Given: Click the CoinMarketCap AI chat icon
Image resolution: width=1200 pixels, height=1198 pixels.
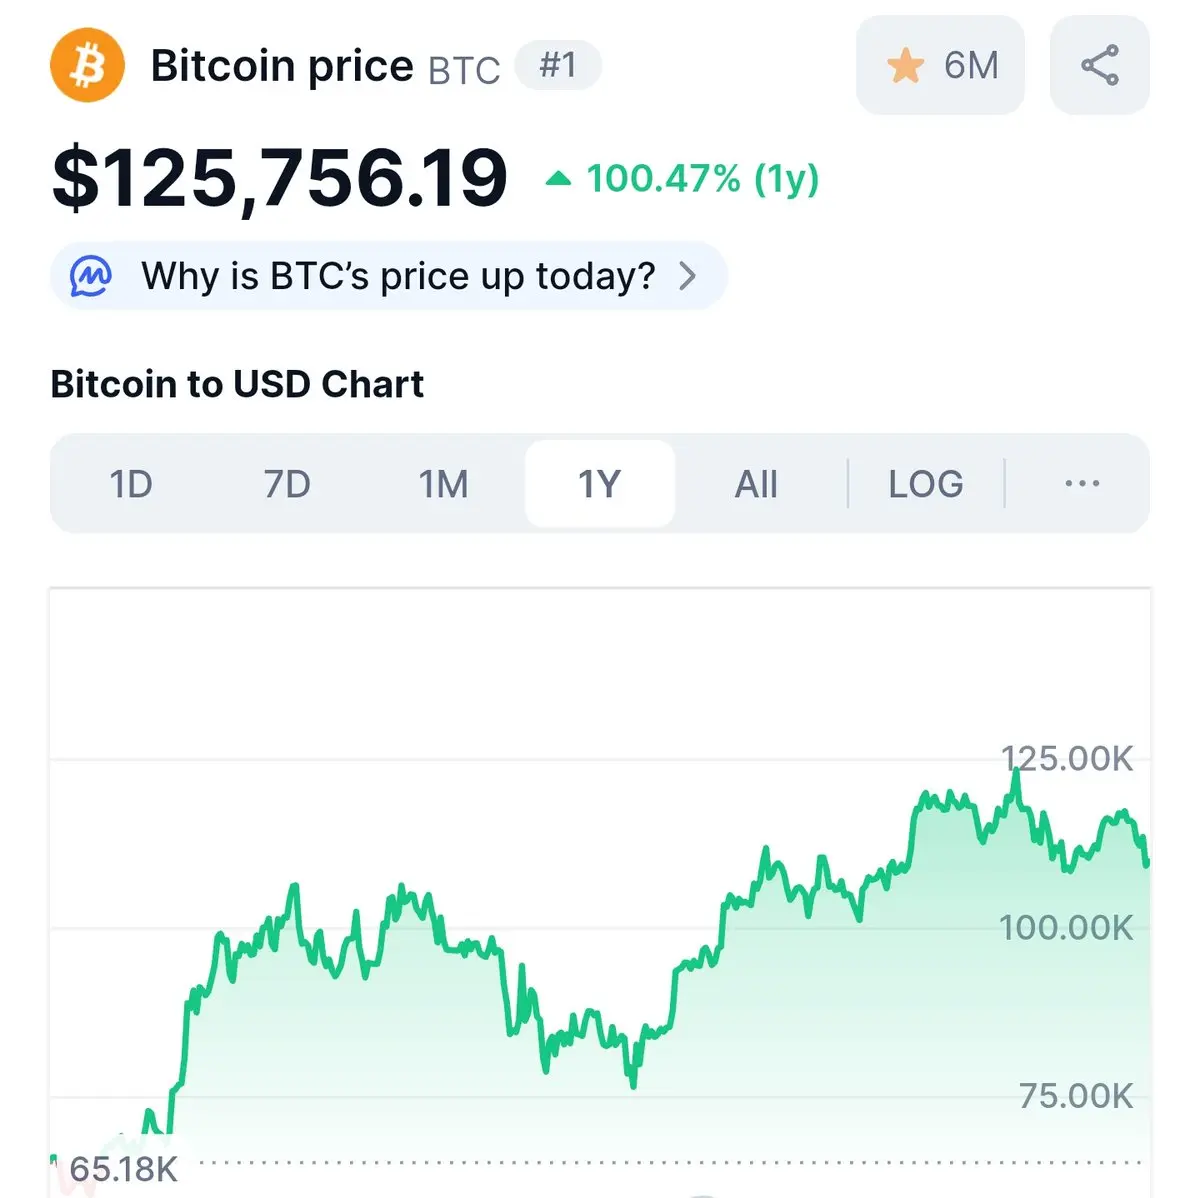Looking at the screenshot, I should [x=91, y=276].
